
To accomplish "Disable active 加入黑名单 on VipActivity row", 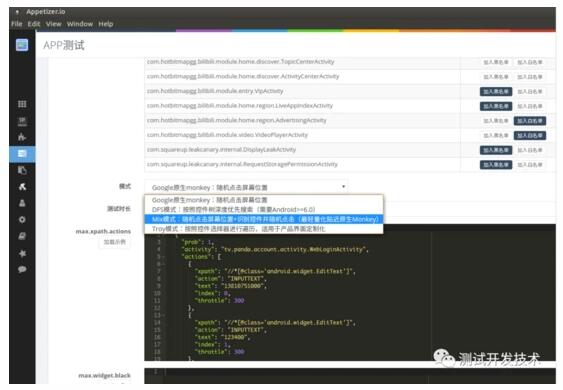I will (x=495, y=92).
